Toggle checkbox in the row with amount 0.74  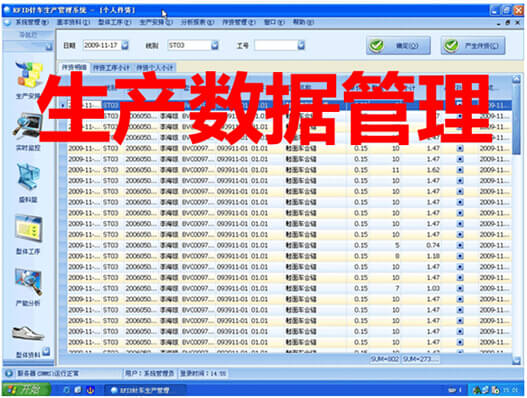click(460, 245)
